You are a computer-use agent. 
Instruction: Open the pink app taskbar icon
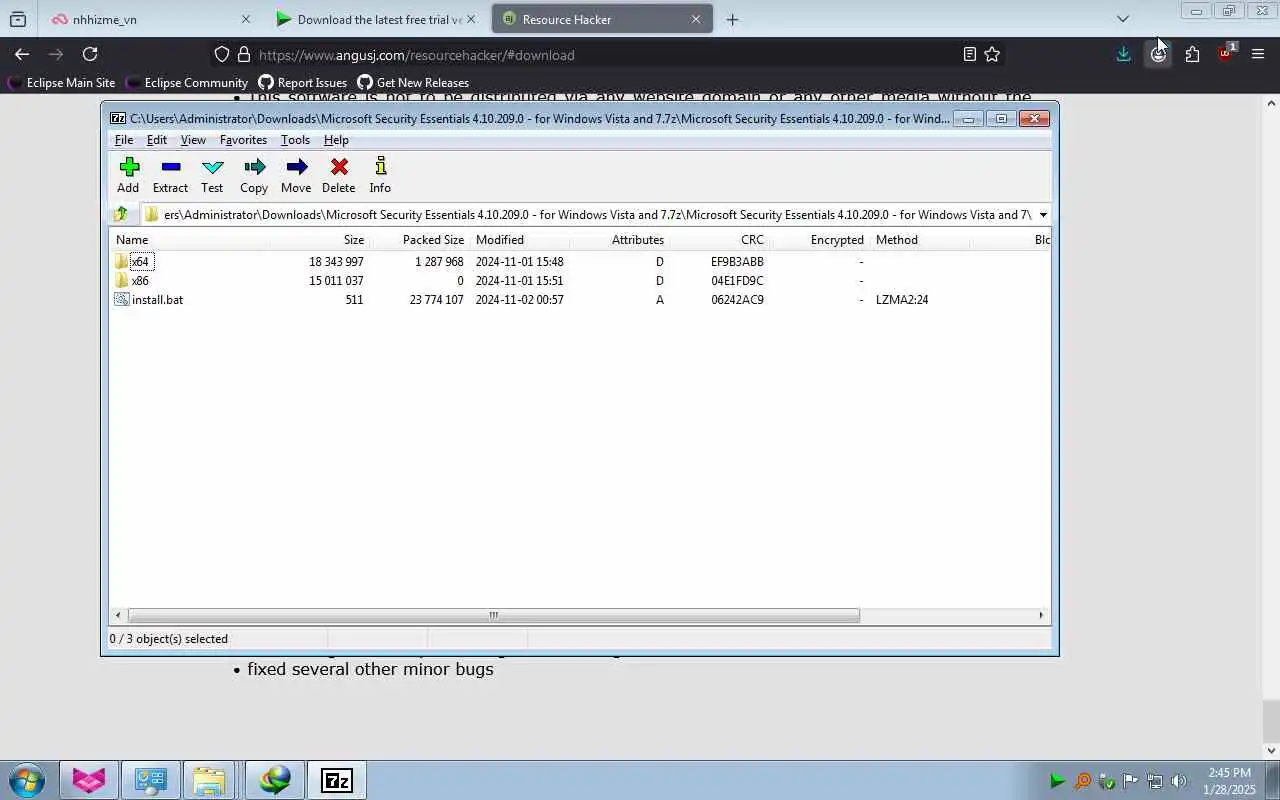point(89,780)
